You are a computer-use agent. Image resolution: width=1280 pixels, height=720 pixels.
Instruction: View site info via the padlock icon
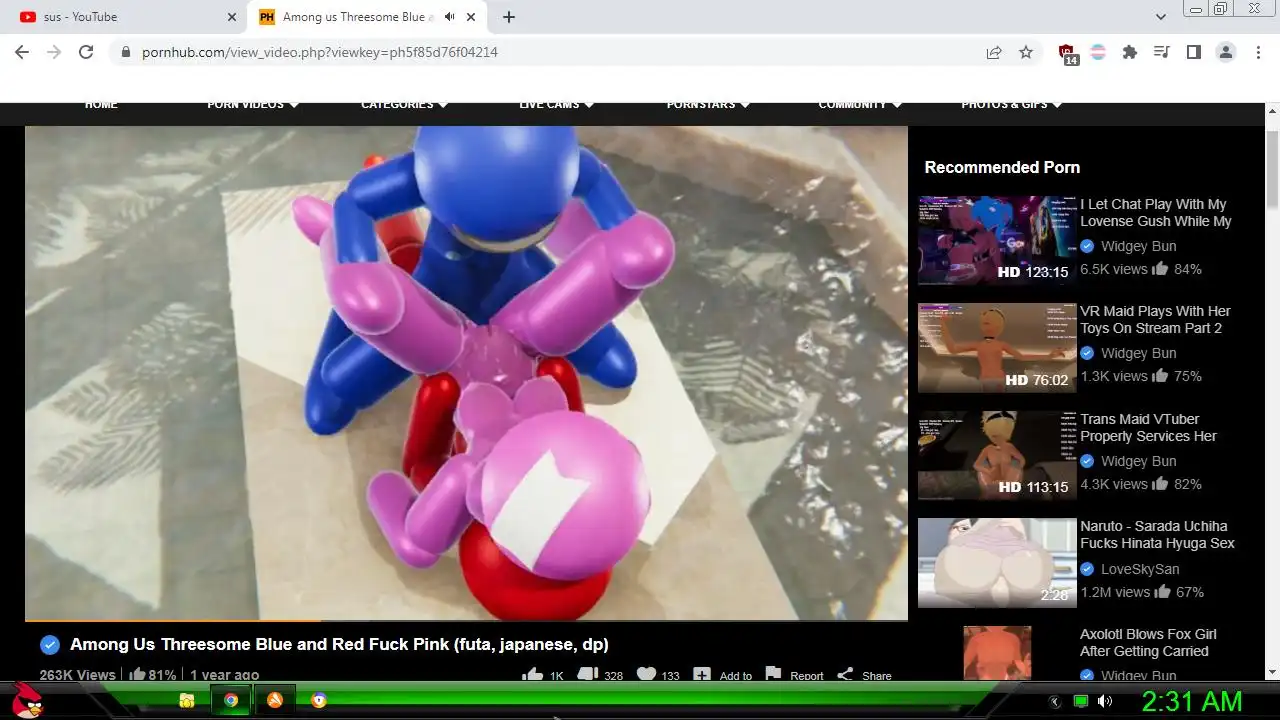pyautogui.click(x=125, y=52)
